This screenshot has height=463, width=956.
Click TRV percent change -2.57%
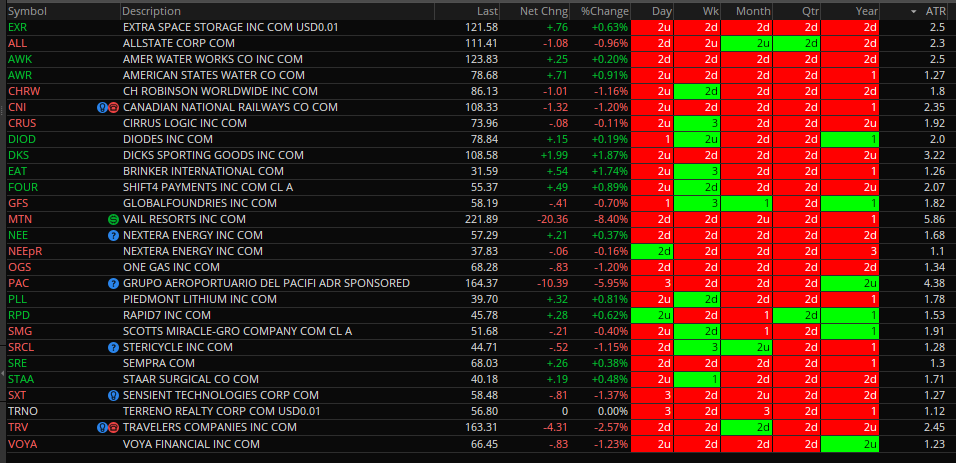pyautogui.click(x=609, y=427)
